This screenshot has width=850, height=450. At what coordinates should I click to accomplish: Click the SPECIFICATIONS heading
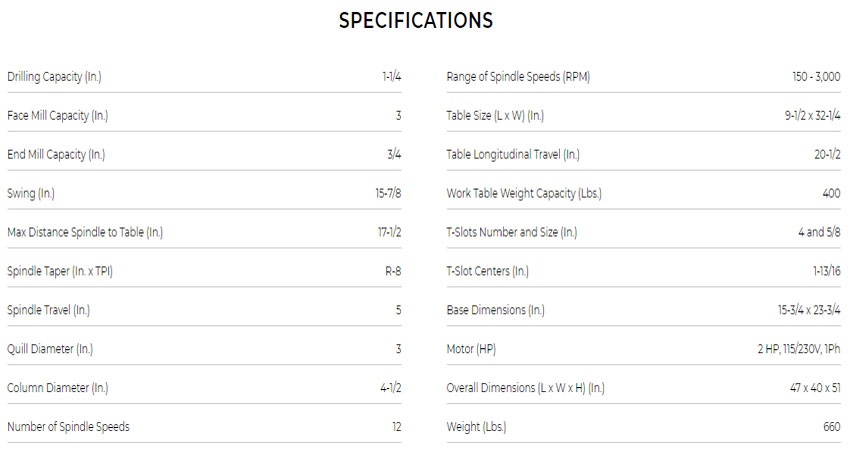pyautogui.click(x=415, y=21)
